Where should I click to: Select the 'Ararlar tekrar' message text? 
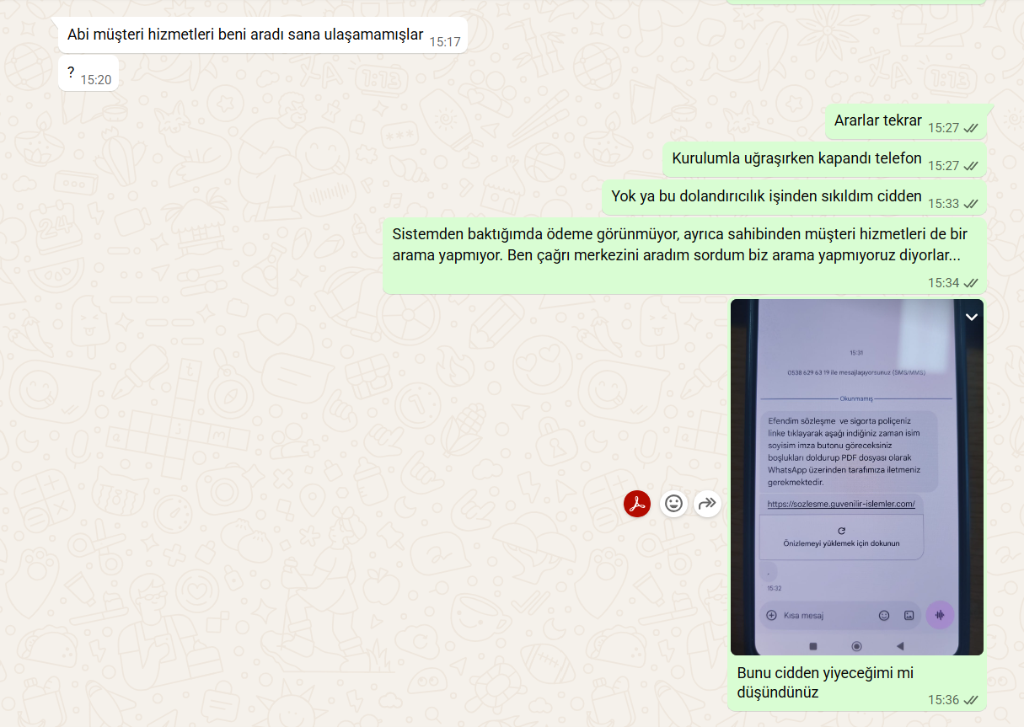point(878,121)
